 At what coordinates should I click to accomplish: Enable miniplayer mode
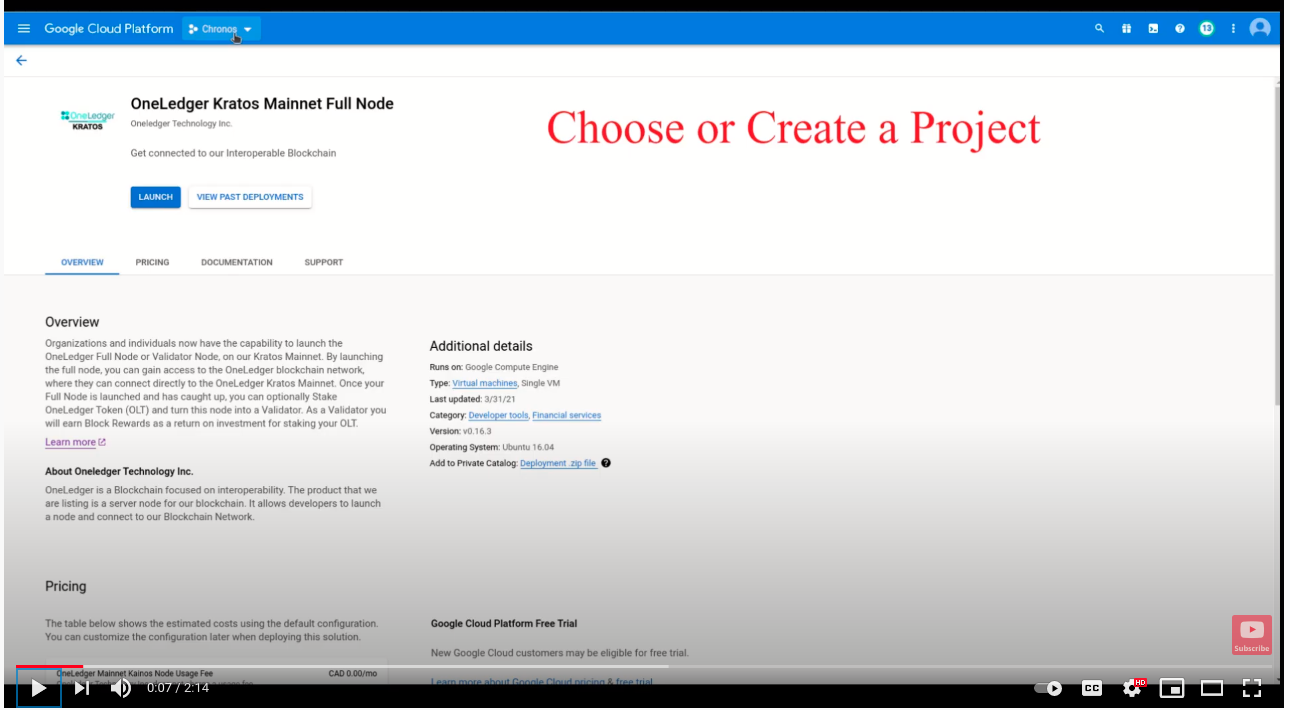pos(1172,688)
